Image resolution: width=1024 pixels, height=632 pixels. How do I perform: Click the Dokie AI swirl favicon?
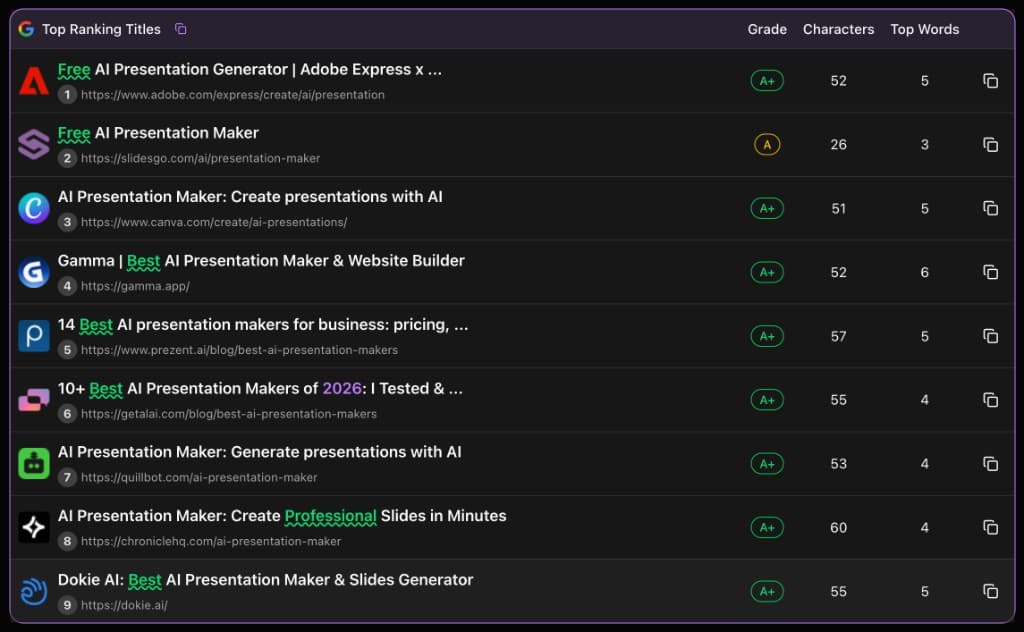point(34,591)
